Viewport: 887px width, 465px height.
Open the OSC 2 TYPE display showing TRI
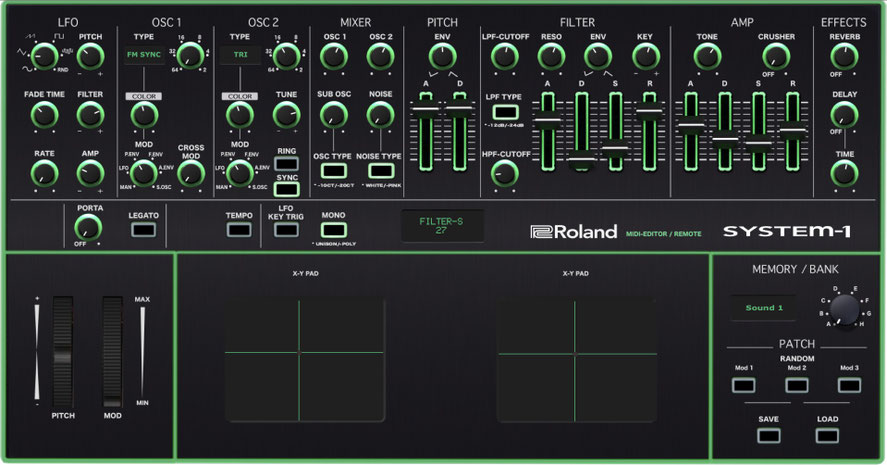point(240,55)
